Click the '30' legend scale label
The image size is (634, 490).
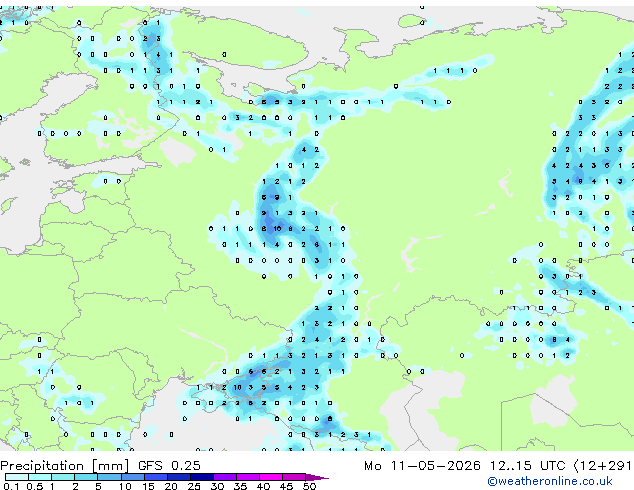[x=217, y=486]
